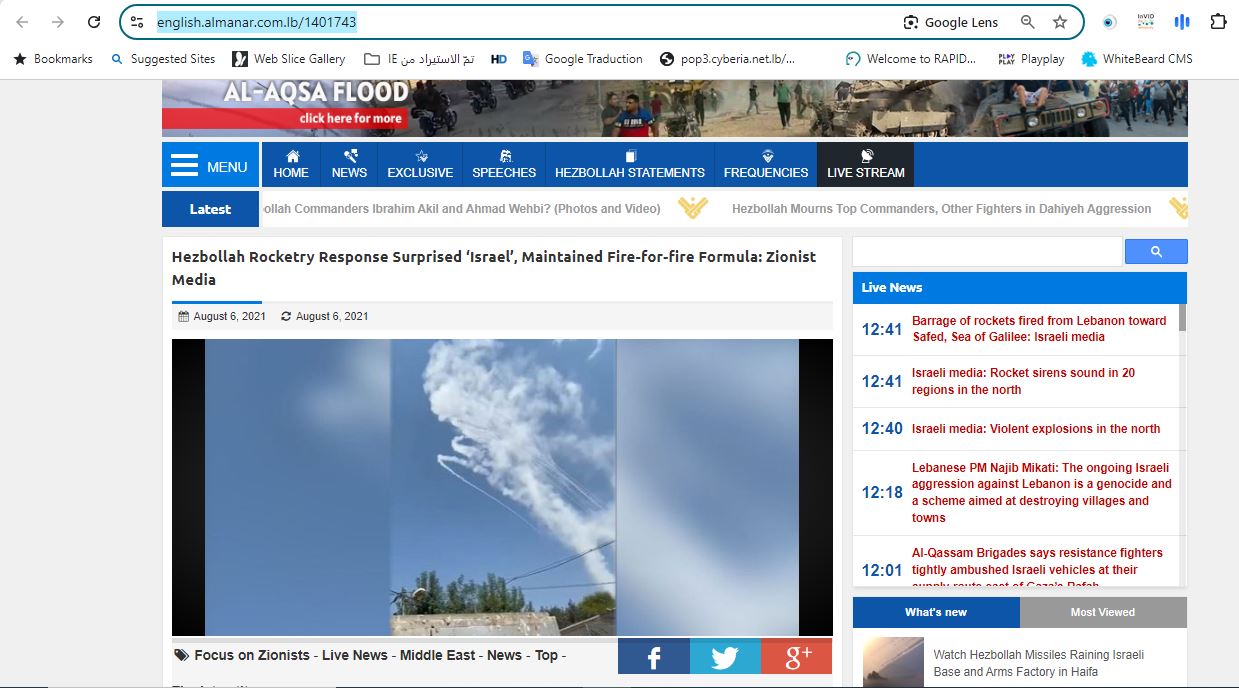This screenshot has height=688, width=1239.
Task: Open the browser extensions puzzle icon
Action: click(x=1218, y=22)
